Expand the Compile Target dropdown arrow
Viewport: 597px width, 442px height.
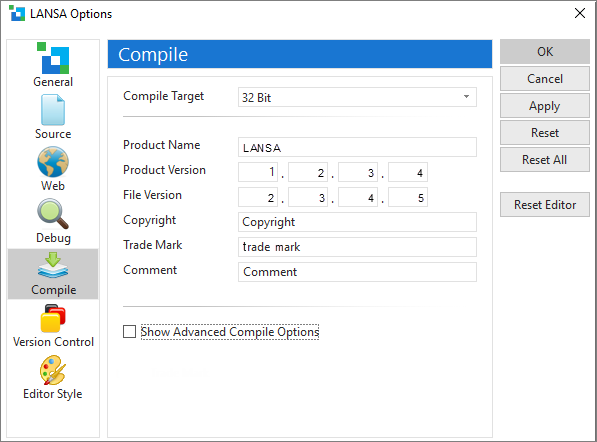(466, 97)
